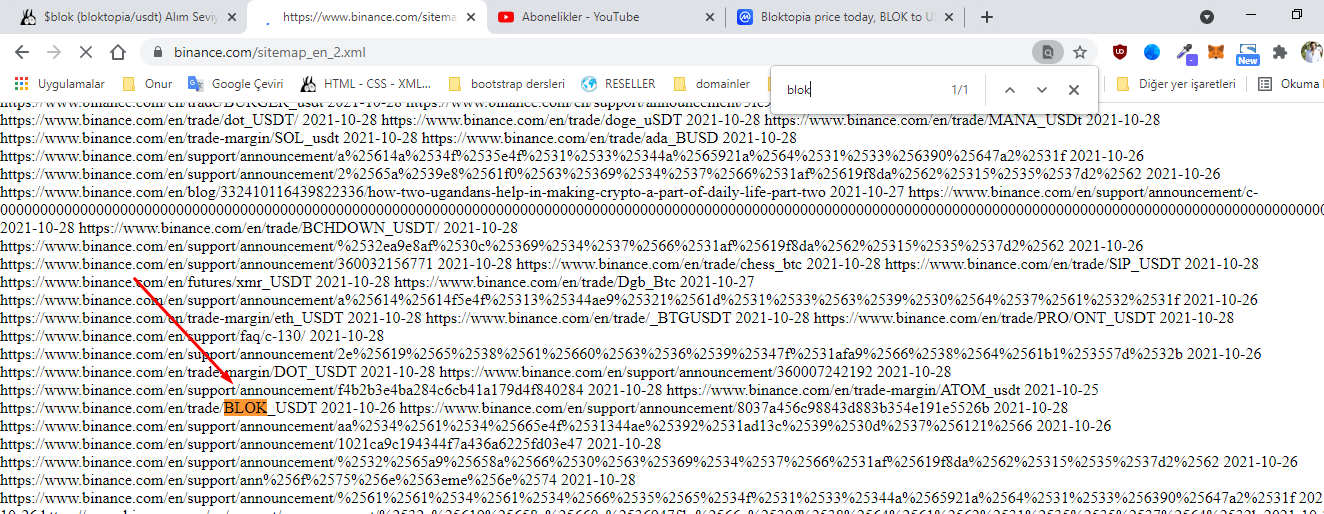Open the home page
The height and width of the screenshot is (514, 1324).
pos(118,52)
